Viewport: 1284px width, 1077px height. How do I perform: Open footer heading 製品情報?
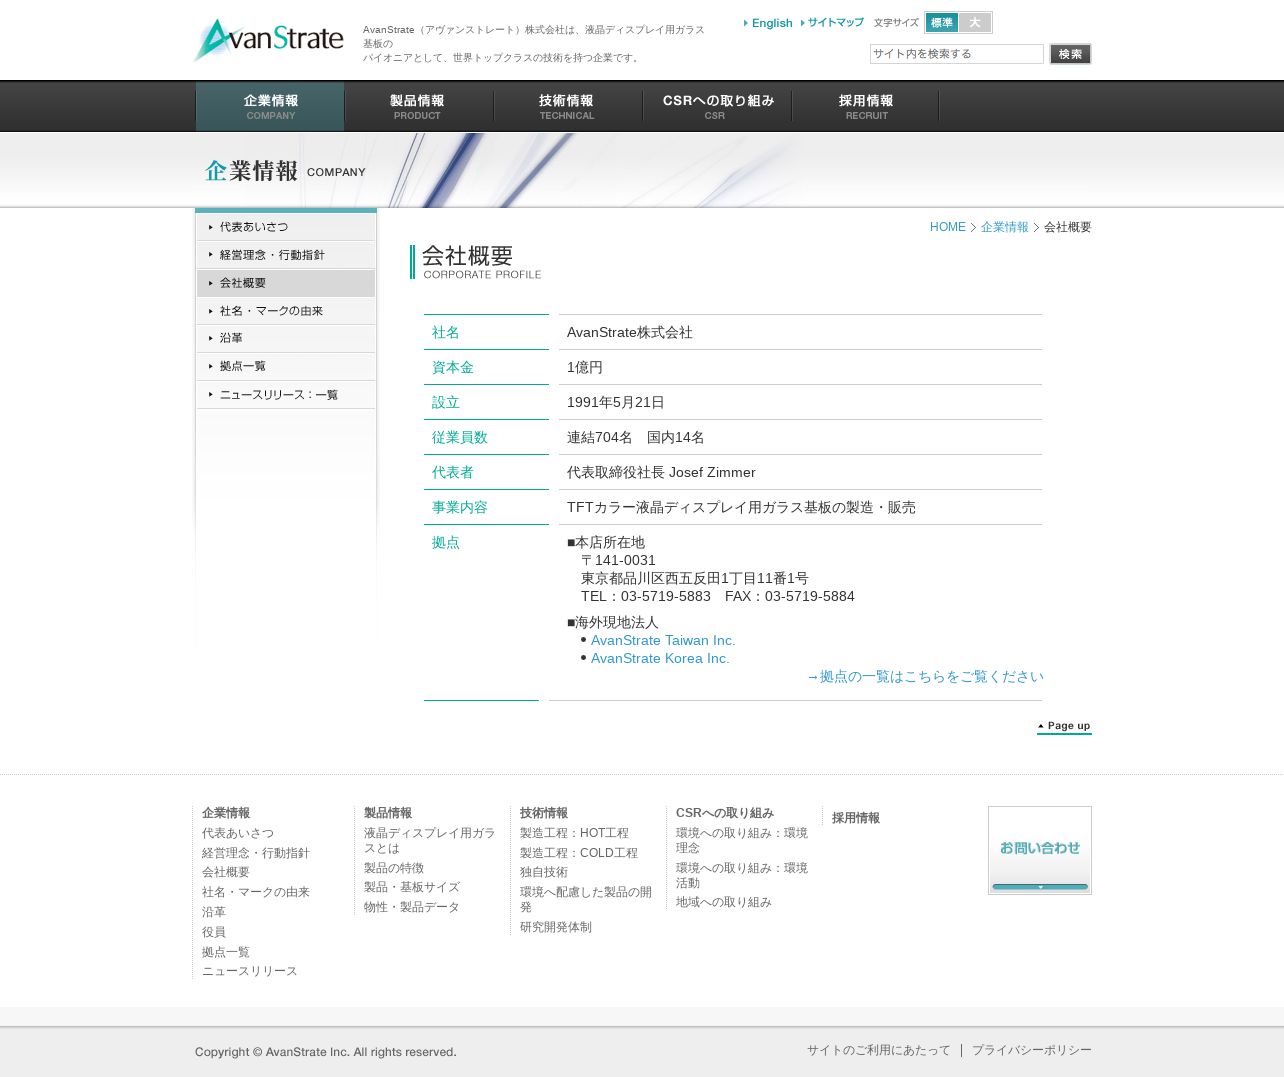click(x=388, y=813)
